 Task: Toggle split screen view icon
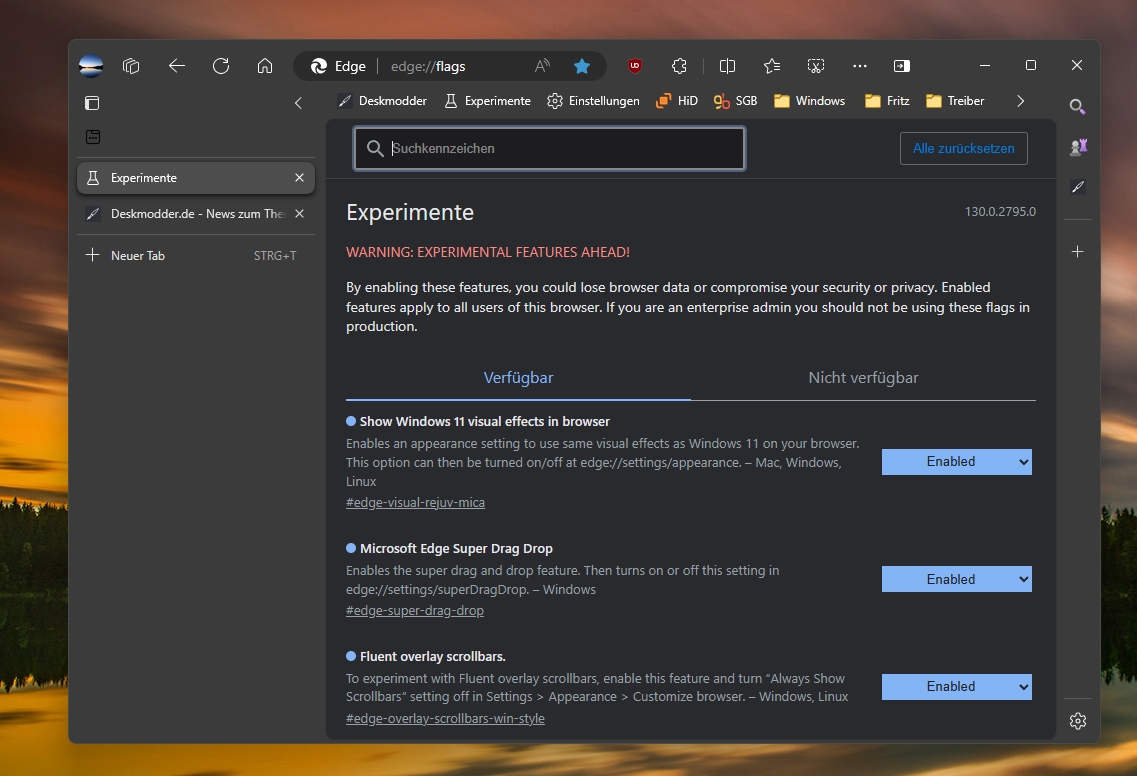(x=727, y=66)
